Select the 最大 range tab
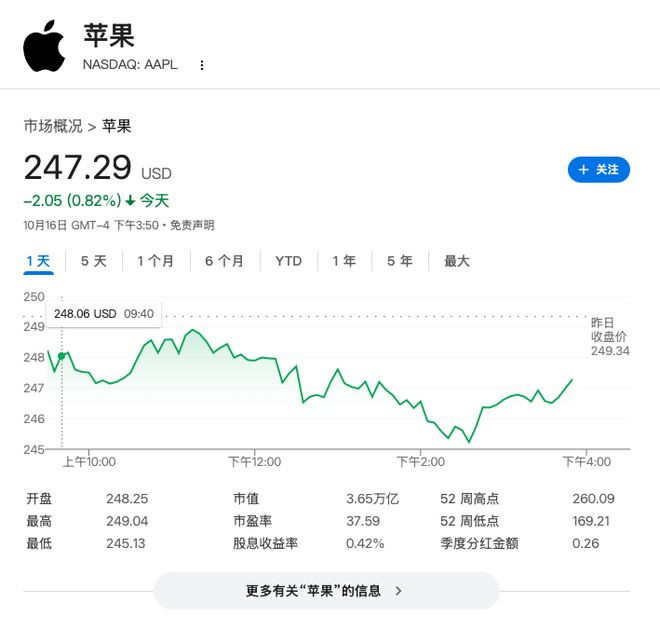The image size is (660, 630). pyautogui.click(x=457, y=261)
